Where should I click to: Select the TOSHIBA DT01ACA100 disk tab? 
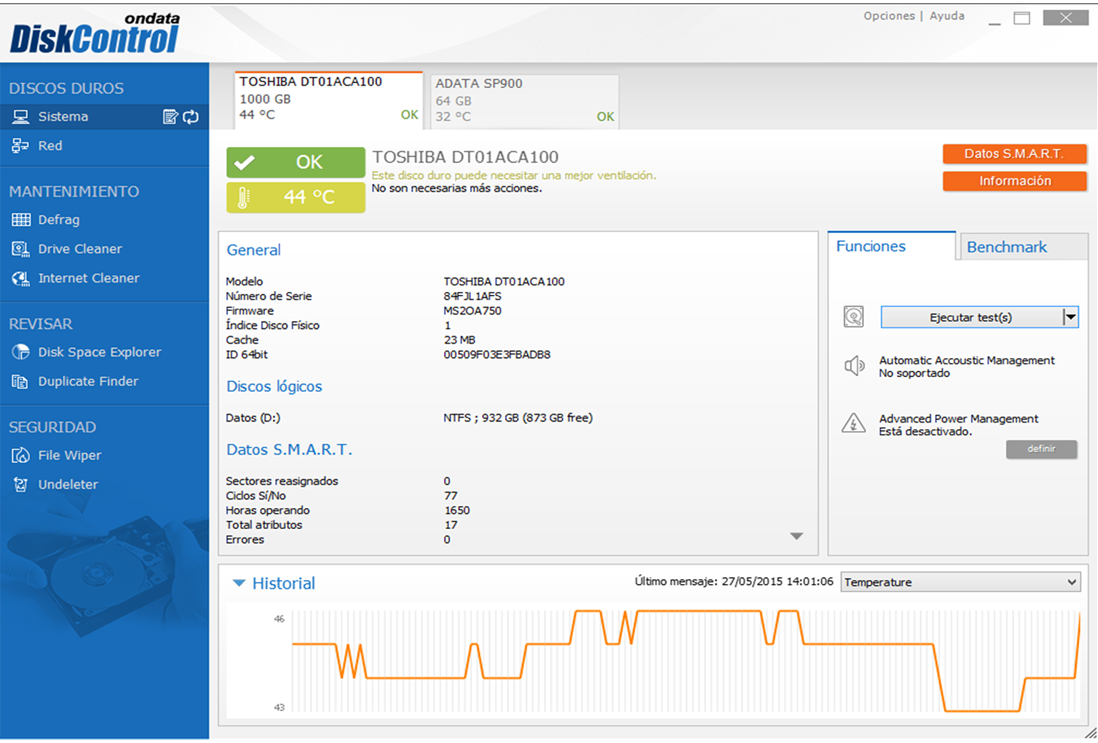328,99
